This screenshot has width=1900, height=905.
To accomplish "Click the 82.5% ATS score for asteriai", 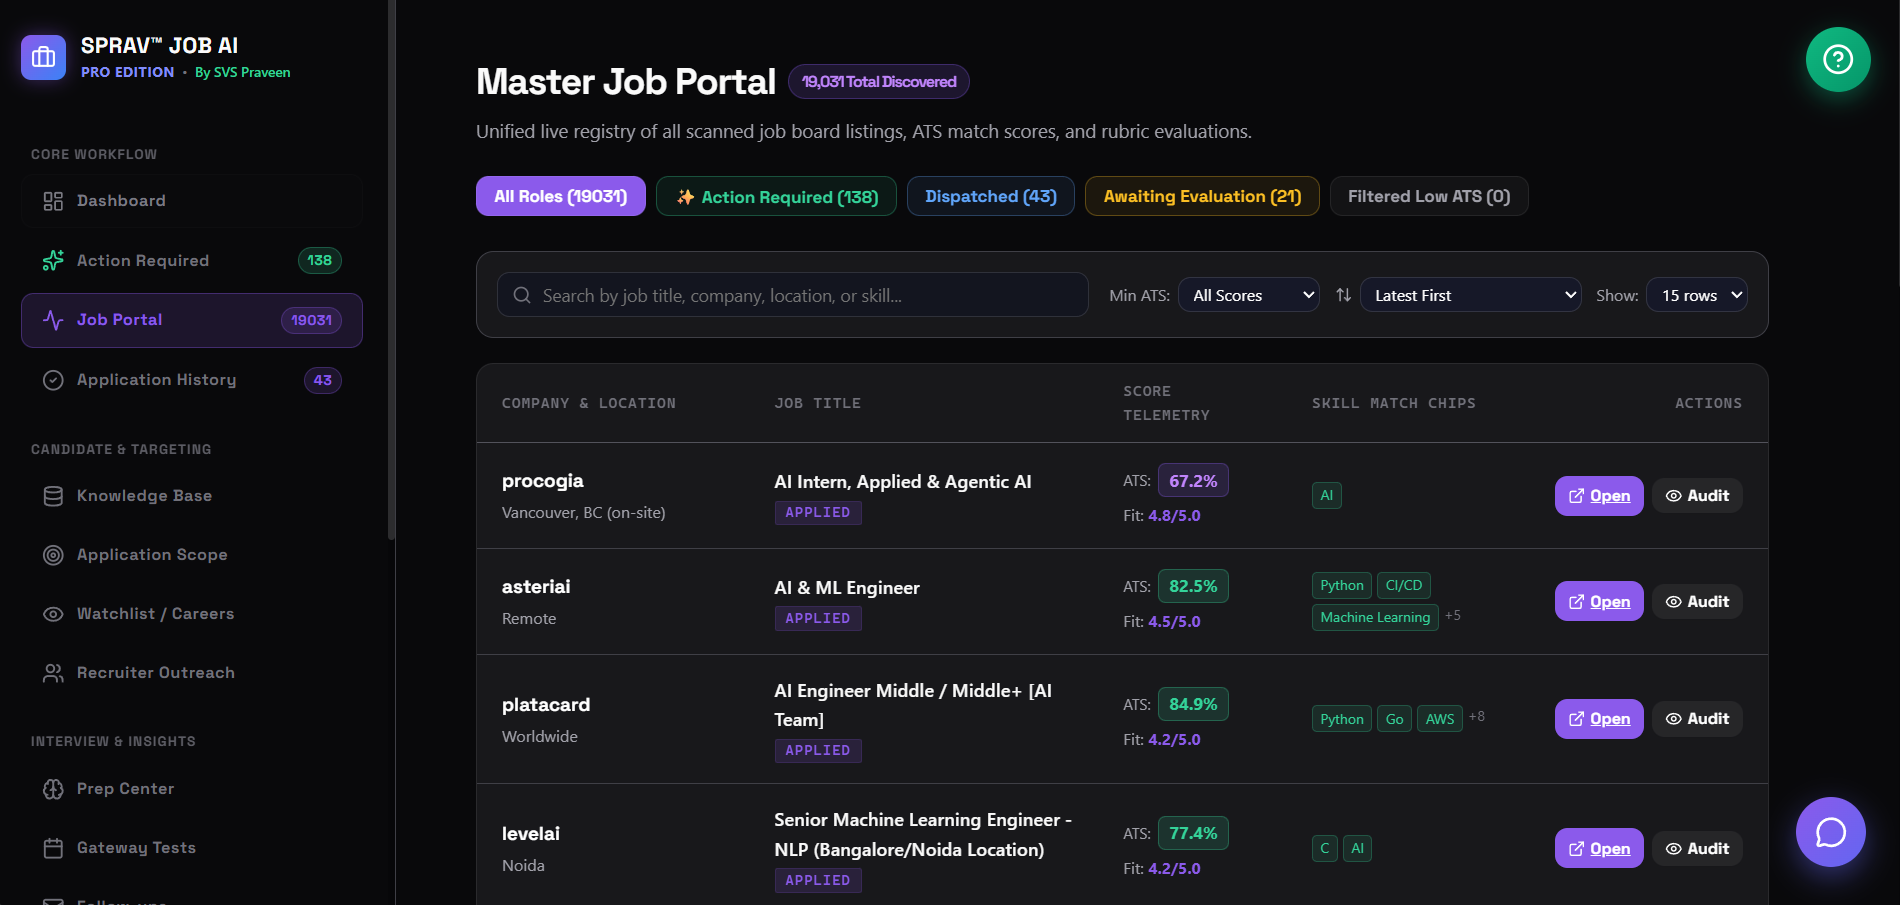I will tap(1193, 586).
